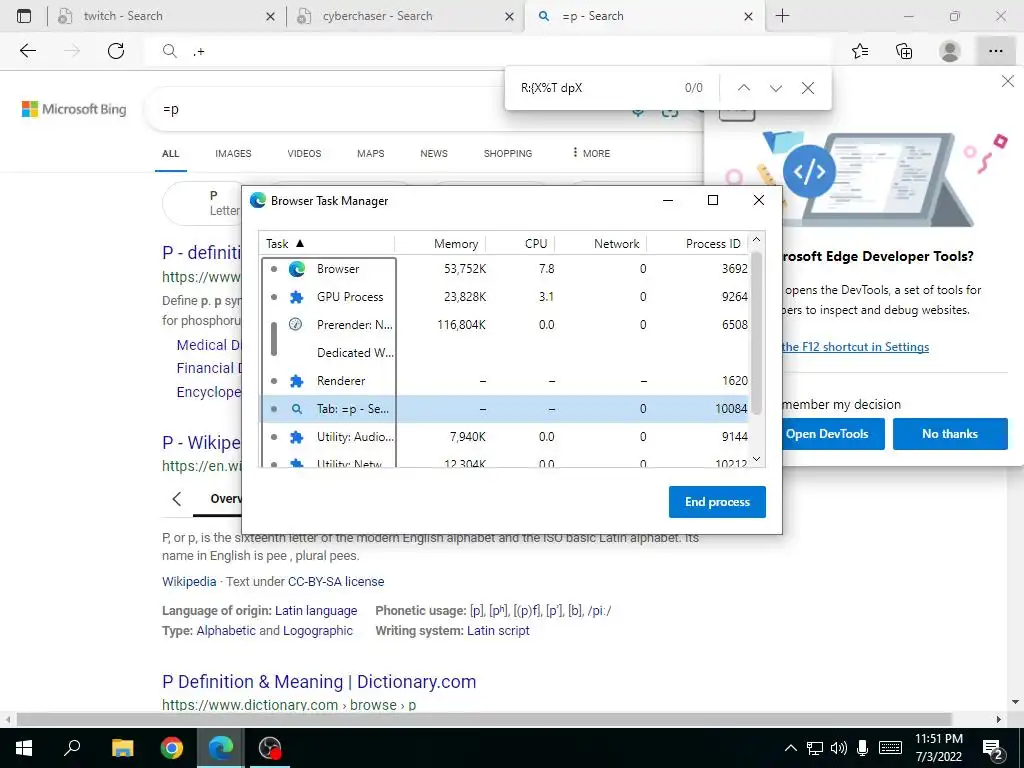Select the GPU Process puzzle icon
The height and width of the screenshot is (768, 1024).
point(296,296)
